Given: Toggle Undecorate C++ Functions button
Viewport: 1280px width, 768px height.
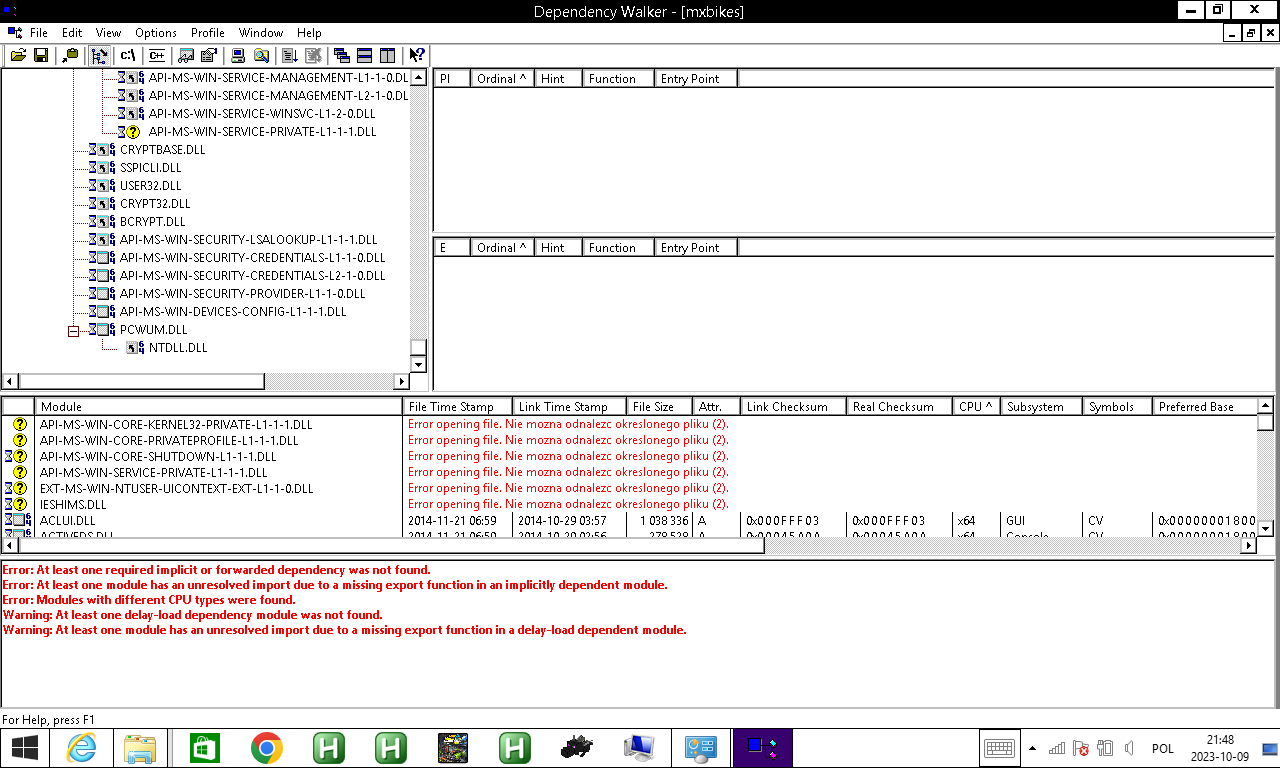Looking at the screenshot, I should tap(156, 55).
